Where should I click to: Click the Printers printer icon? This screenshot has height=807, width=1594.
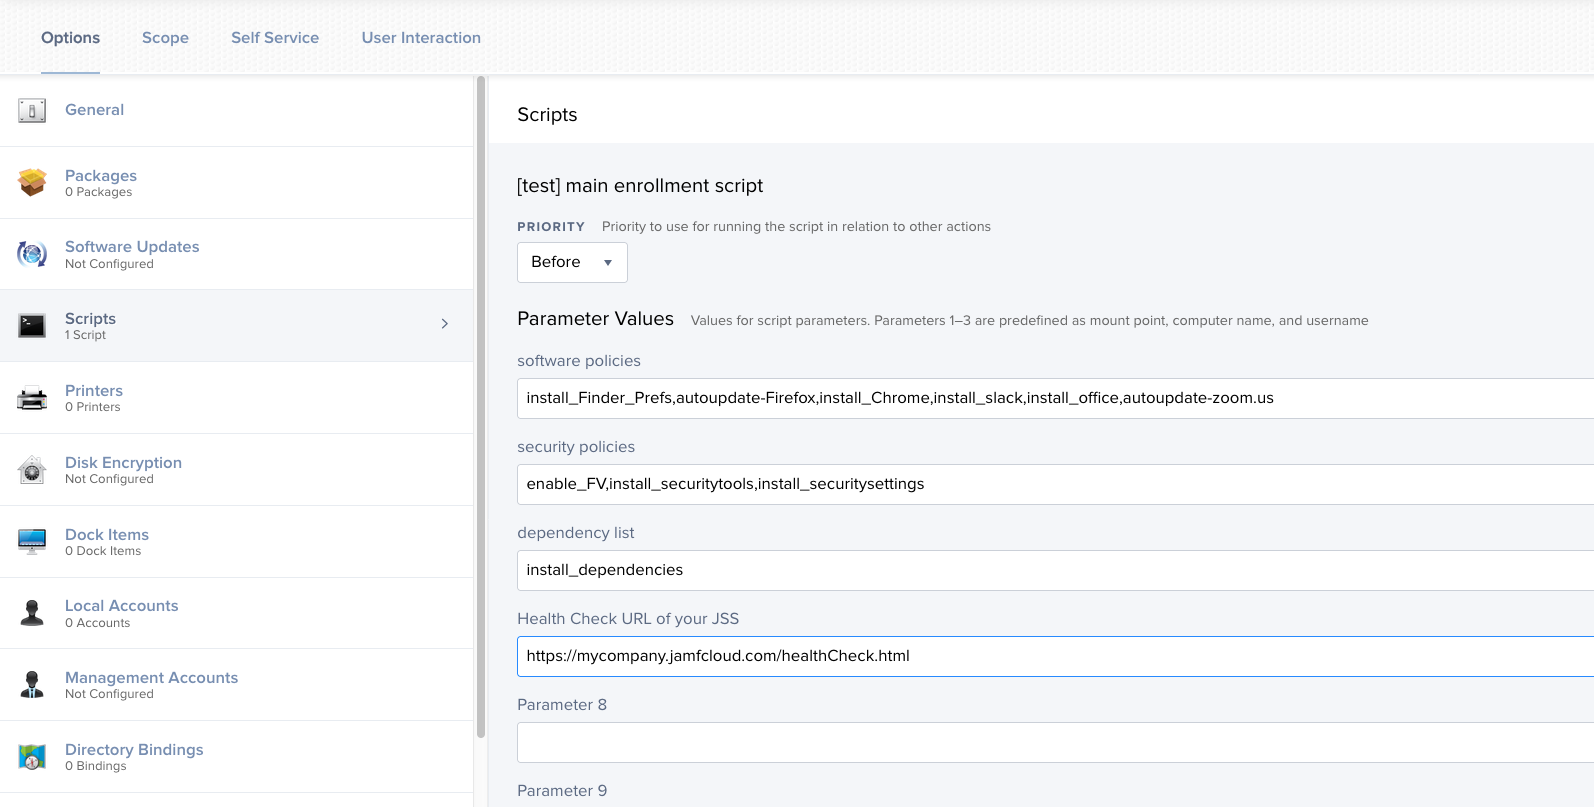point(32,398)
